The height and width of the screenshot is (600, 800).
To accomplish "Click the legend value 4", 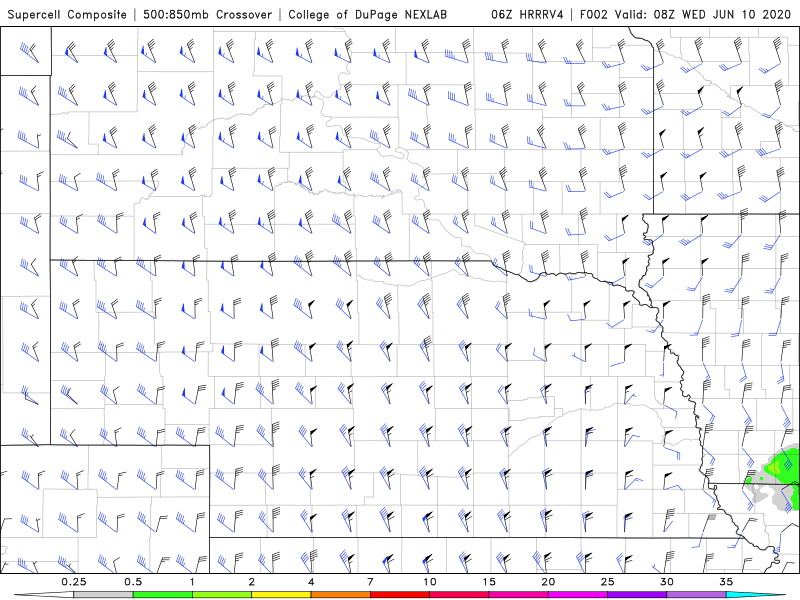I will pyautogui.click(x=311, y=582).
